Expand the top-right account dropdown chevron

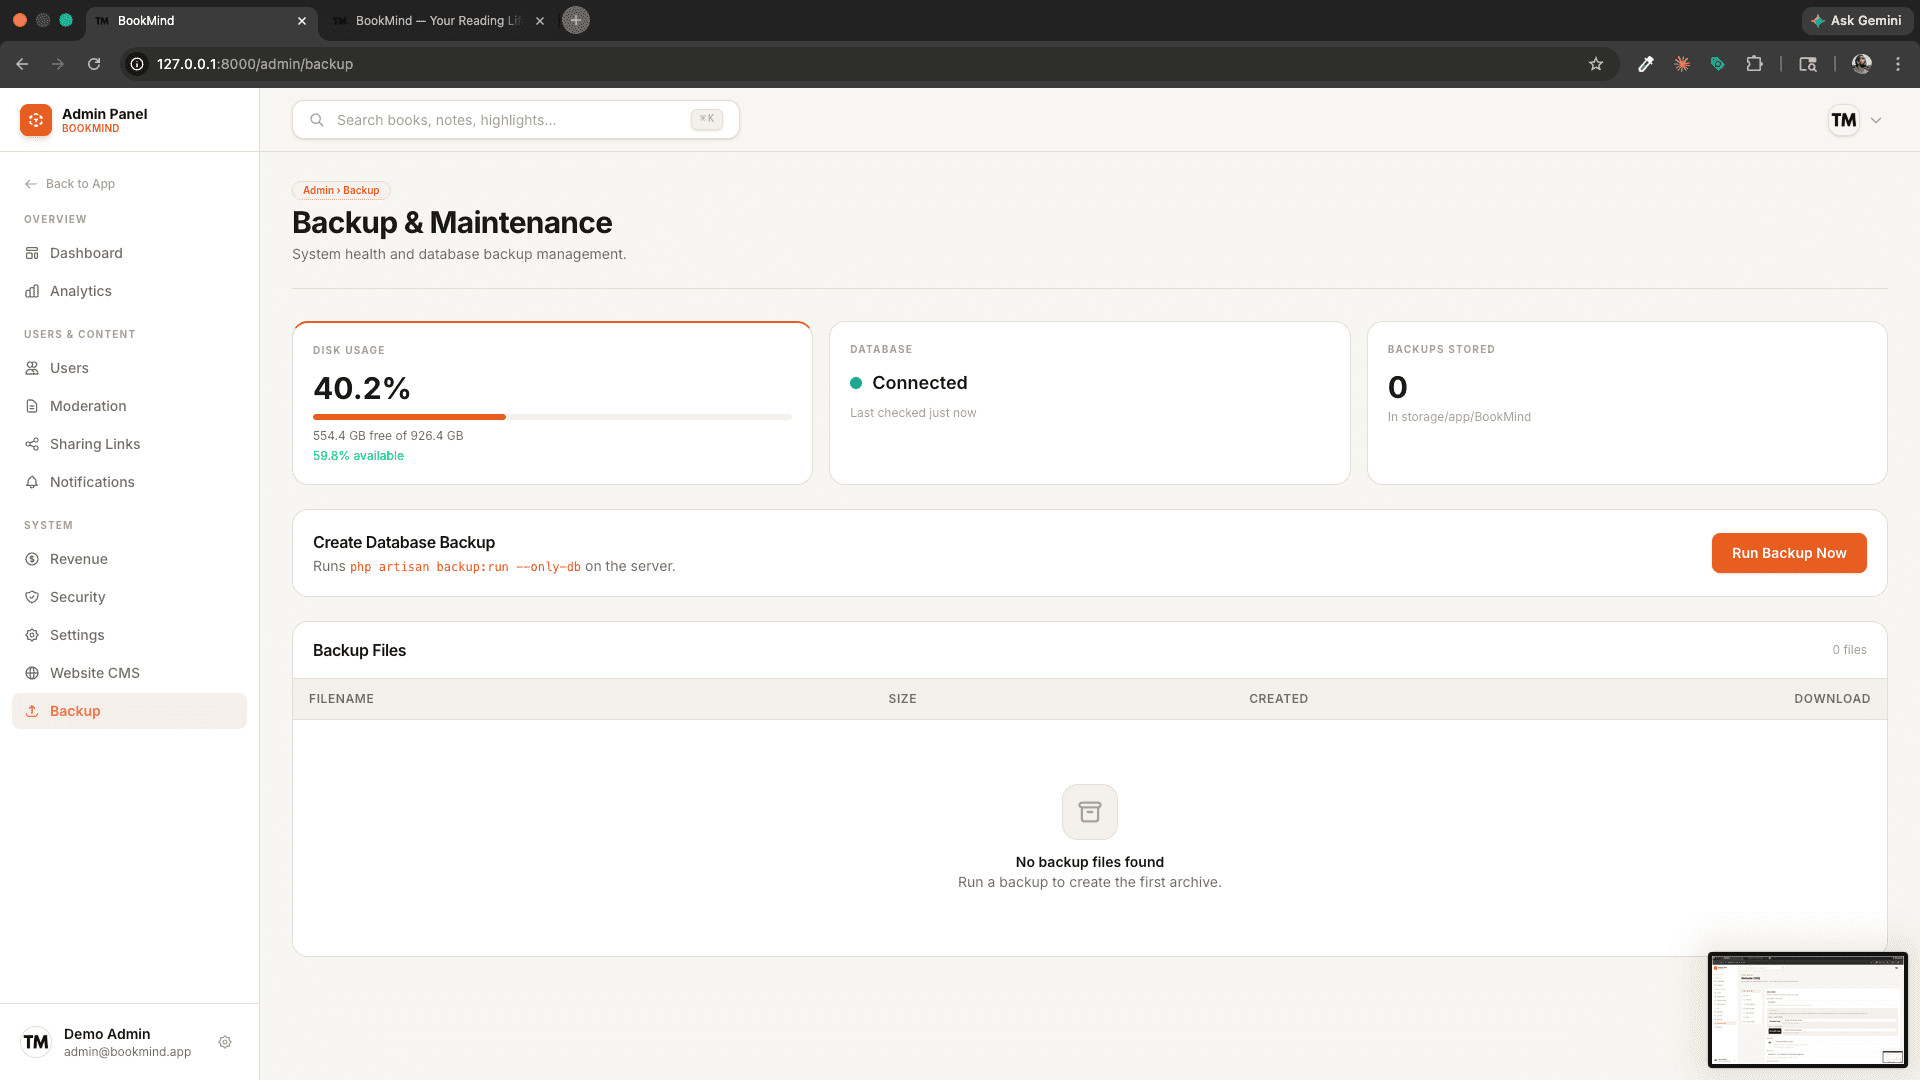[1876, 120]
